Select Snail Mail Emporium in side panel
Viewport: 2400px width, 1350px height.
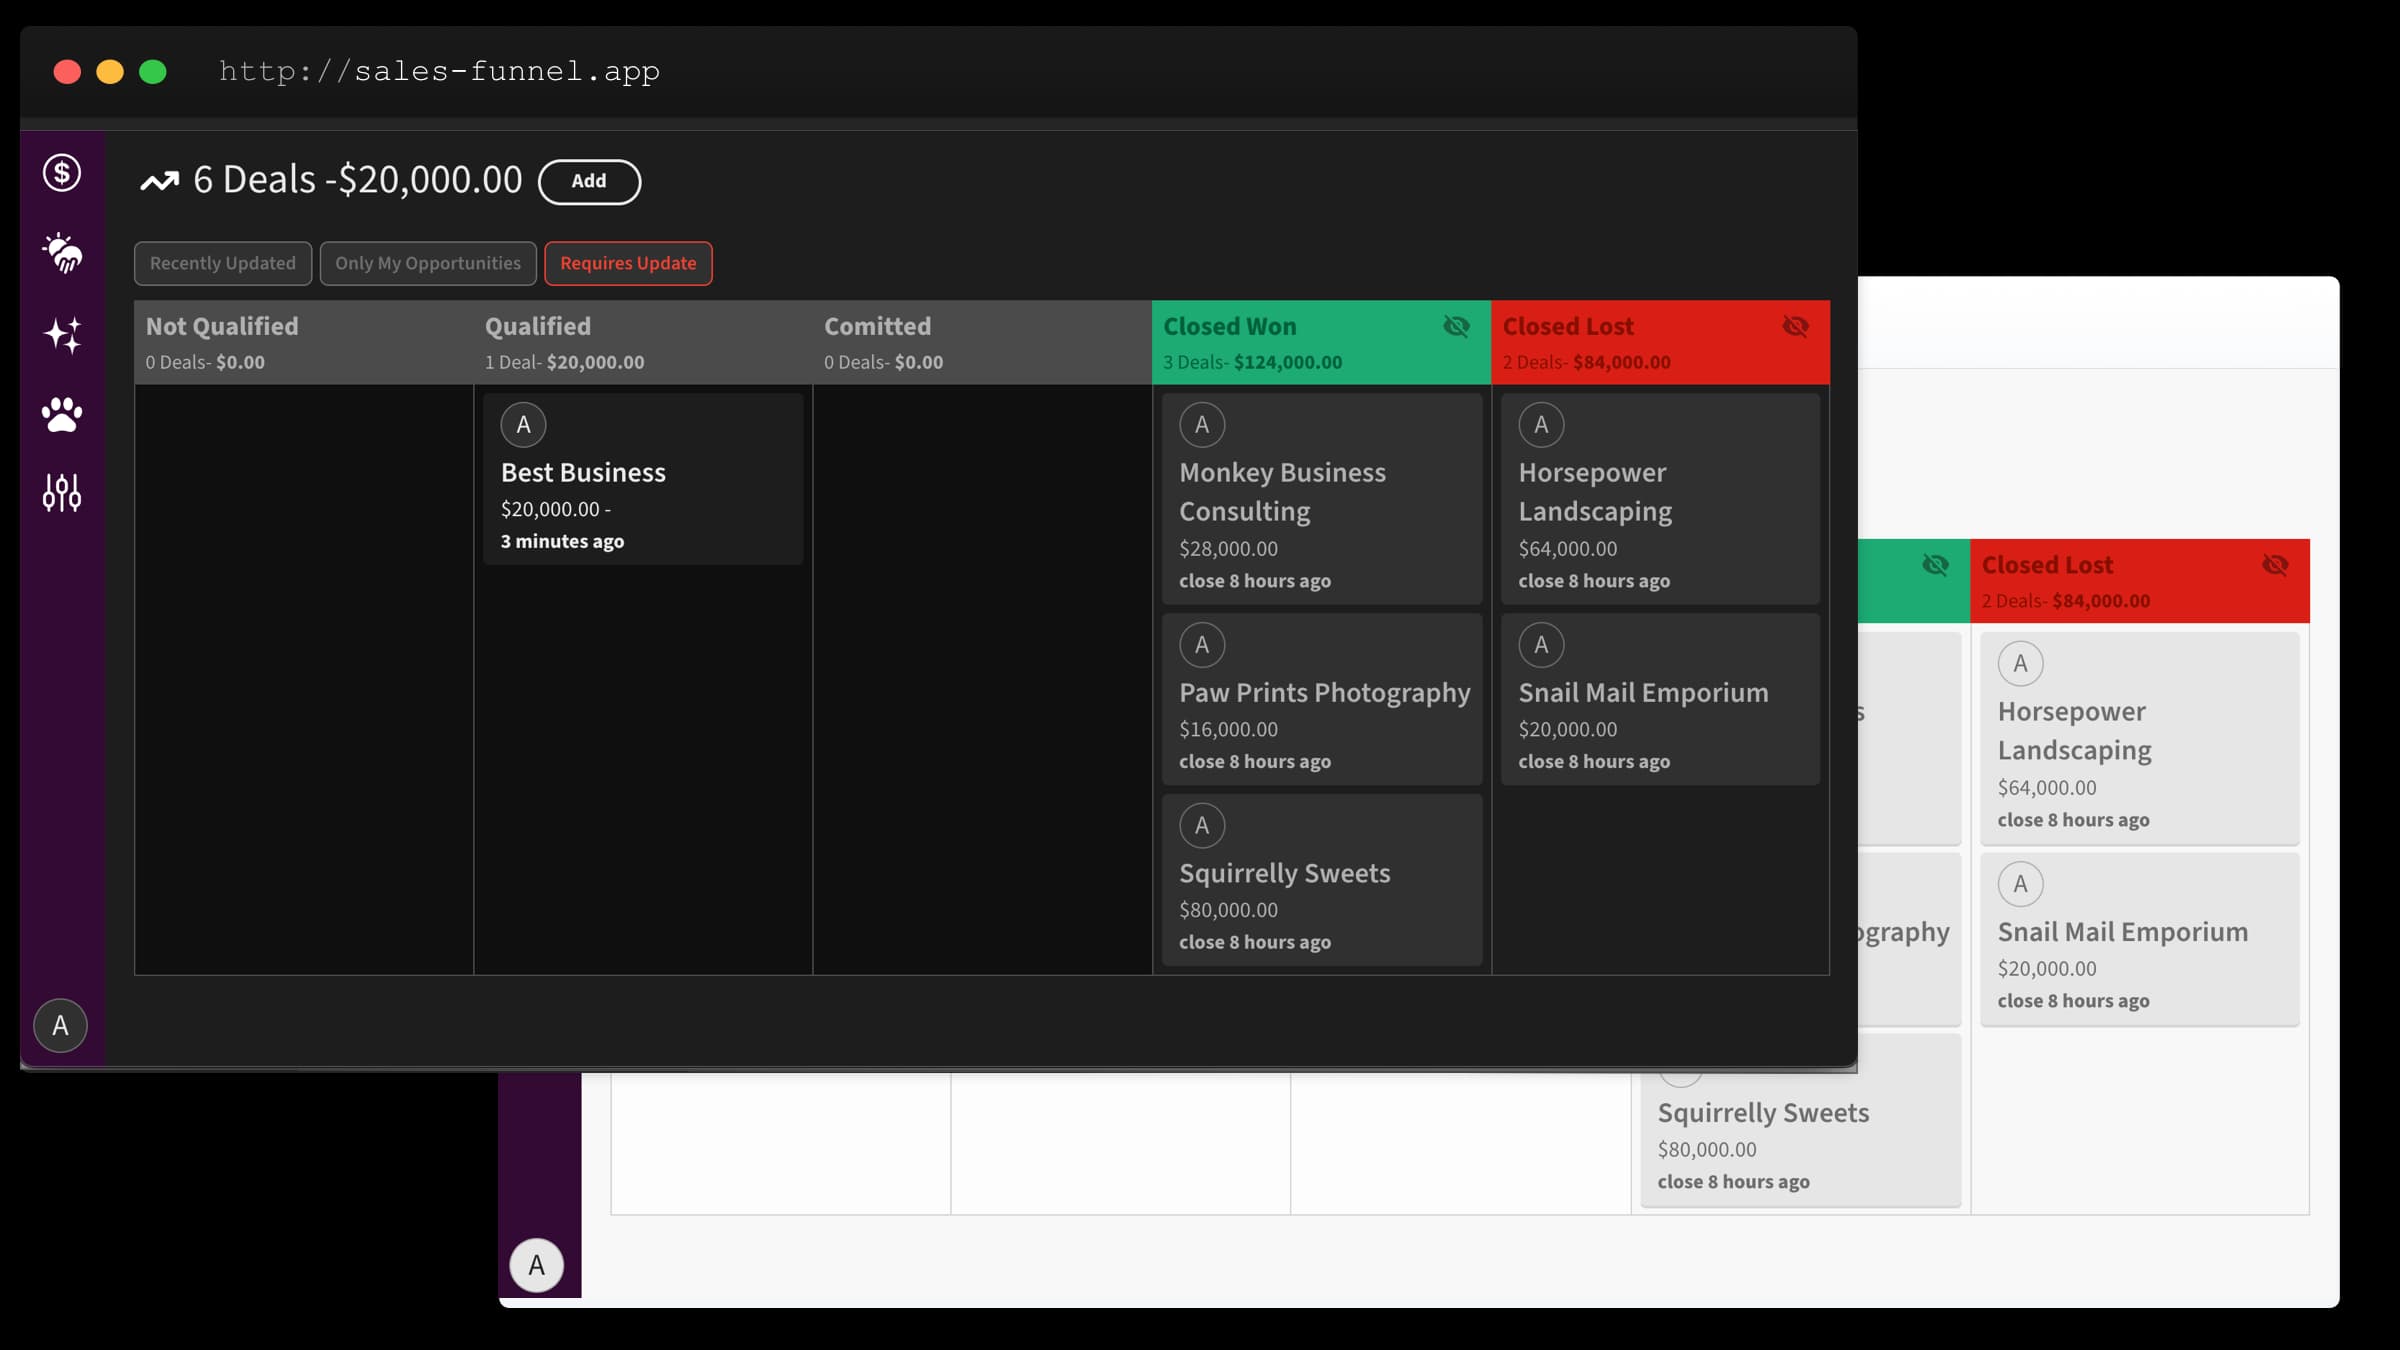point(2123,931)
